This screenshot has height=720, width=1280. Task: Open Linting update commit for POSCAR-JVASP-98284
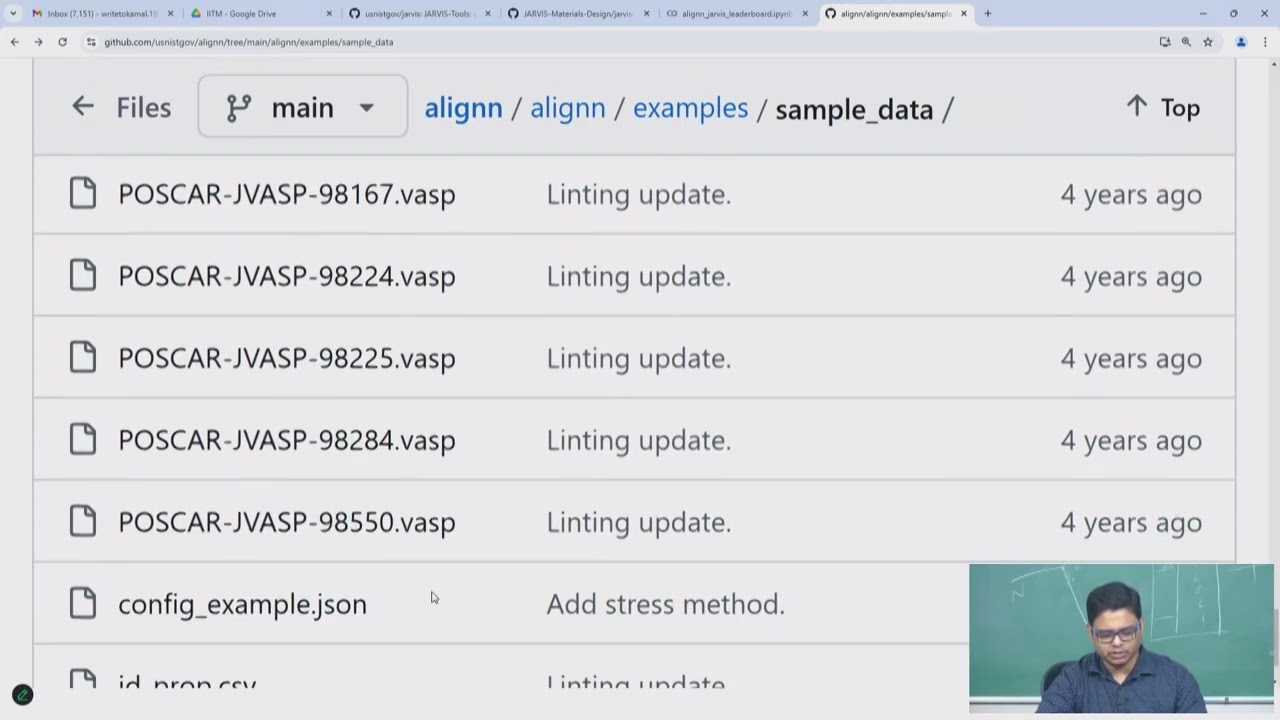click(x=639, y=440)
